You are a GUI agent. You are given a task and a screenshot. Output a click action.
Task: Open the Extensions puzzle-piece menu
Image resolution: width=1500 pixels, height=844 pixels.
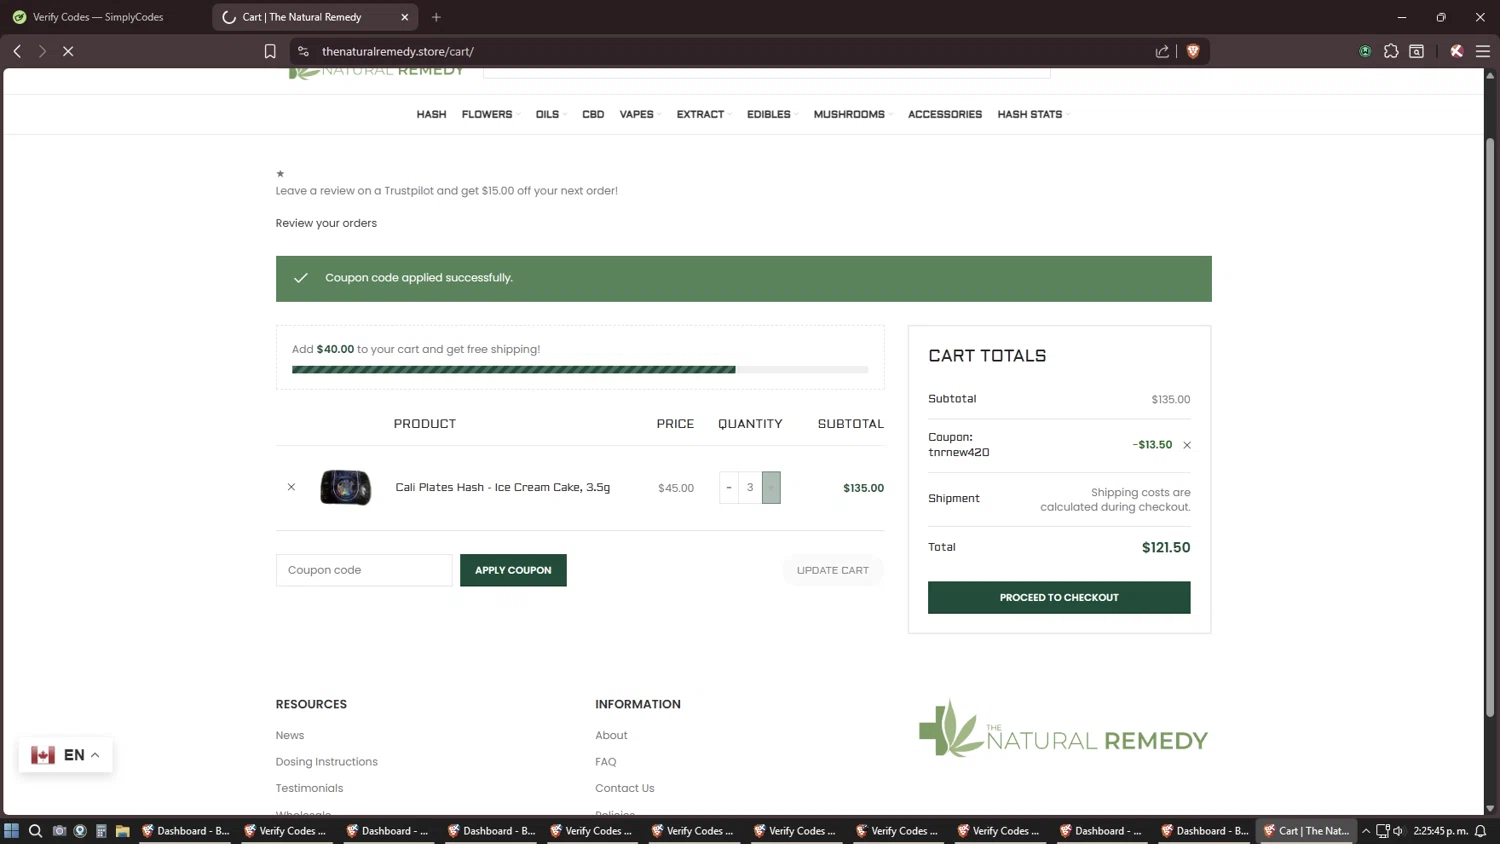point(1391,51)
